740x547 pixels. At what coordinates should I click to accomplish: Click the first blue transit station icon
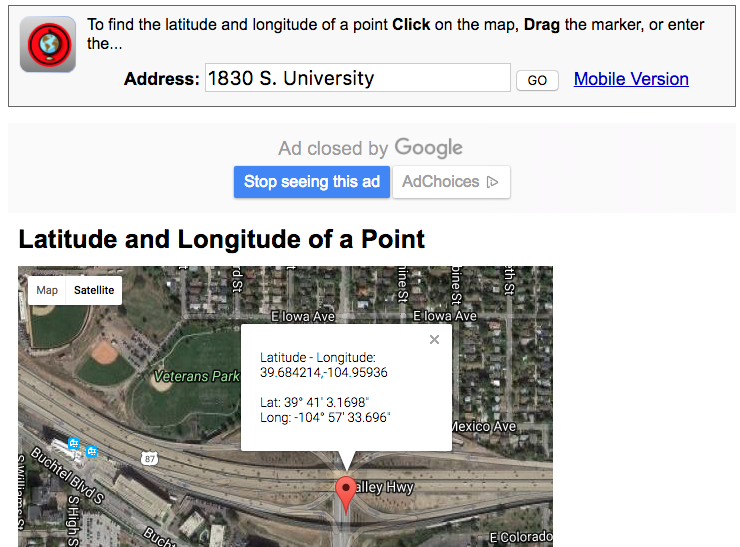click(x=73, y=444)
